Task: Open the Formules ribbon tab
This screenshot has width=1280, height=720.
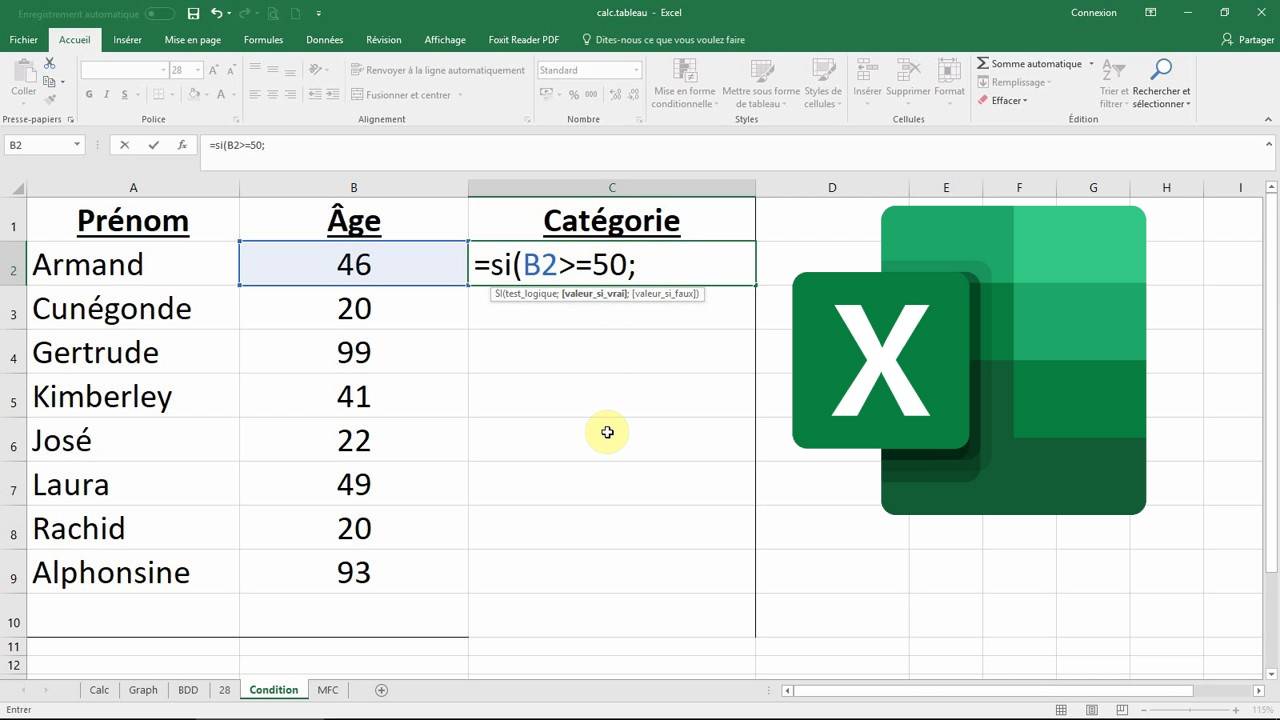Action: pos(264,40)
